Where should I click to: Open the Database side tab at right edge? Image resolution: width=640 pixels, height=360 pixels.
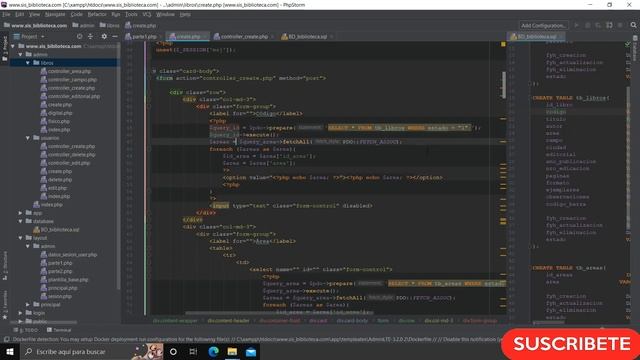point(635,48)
